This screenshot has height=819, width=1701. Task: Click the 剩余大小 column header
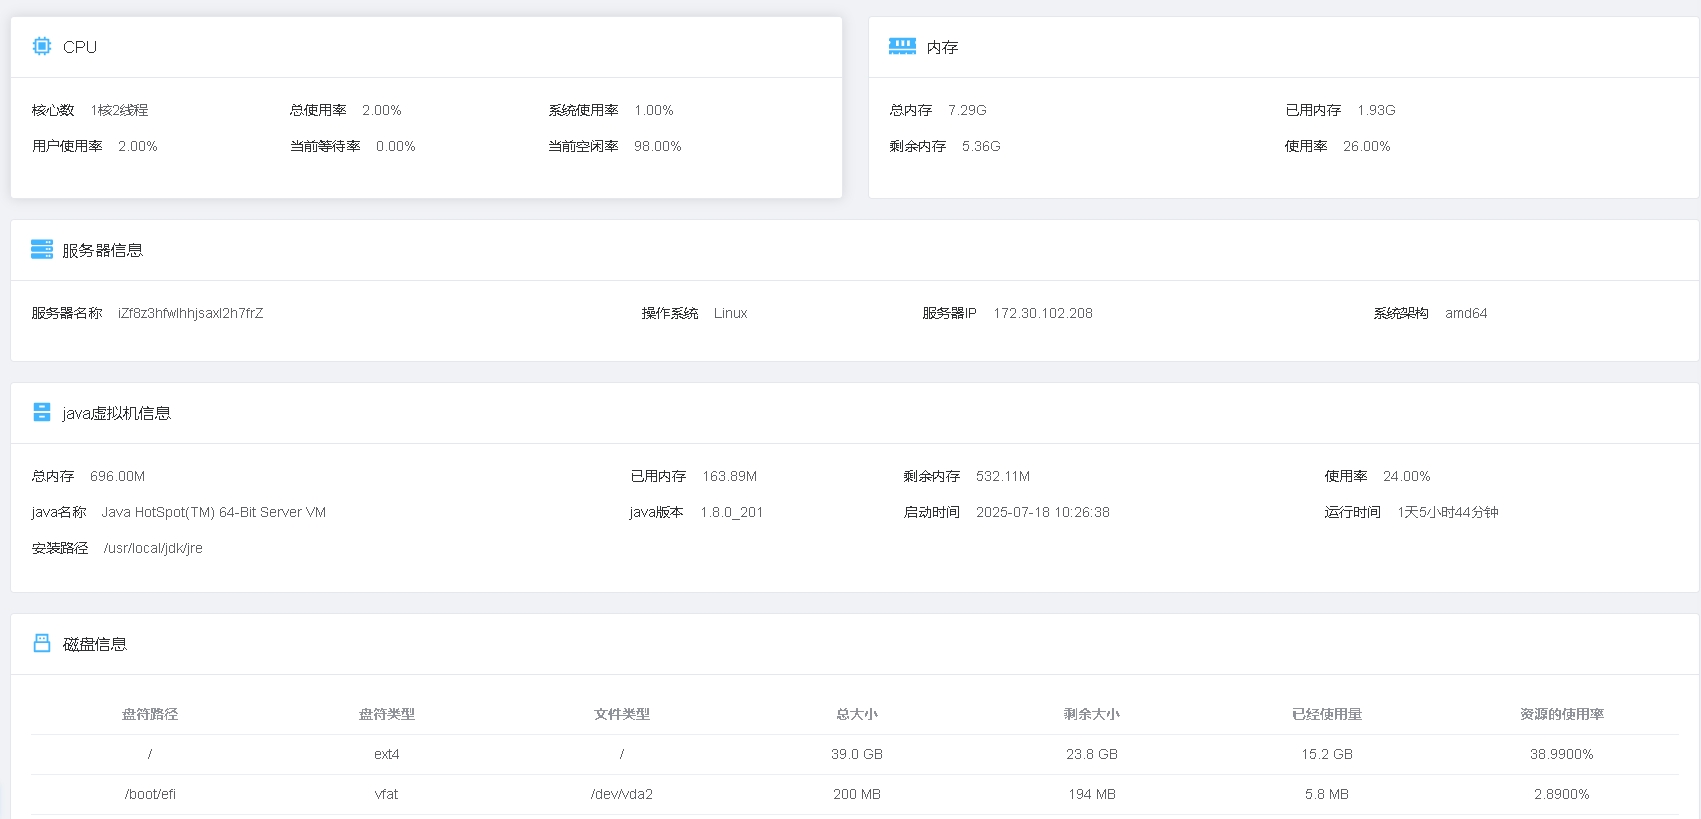(x=1092, y=714)
